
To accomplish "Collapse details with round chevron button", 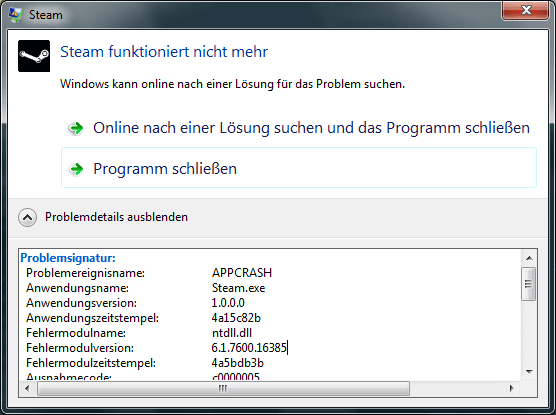I will coord(27,217).
